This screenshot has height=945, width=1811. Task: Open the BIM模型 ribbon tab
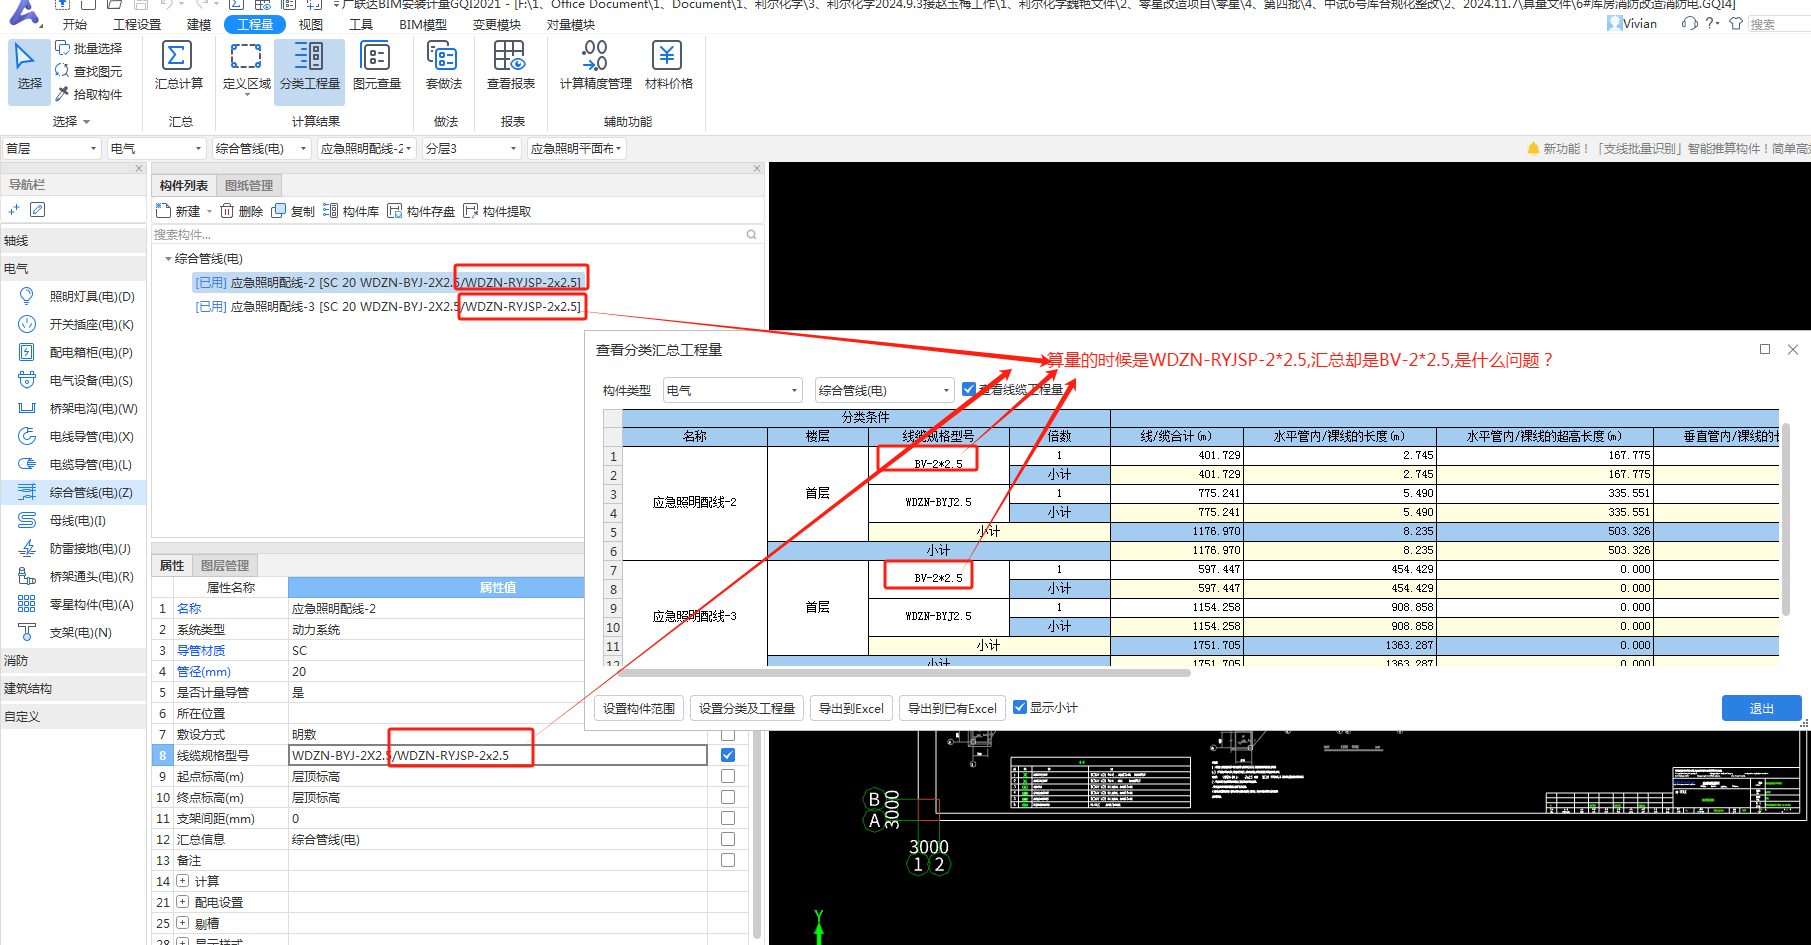point(423,24)
